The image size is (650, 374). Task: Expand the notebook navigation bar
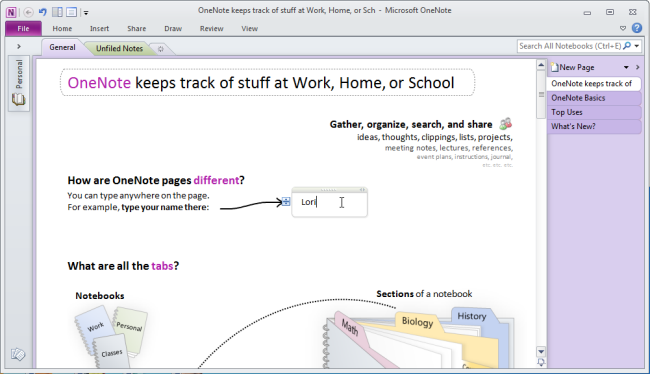point(19,46)
